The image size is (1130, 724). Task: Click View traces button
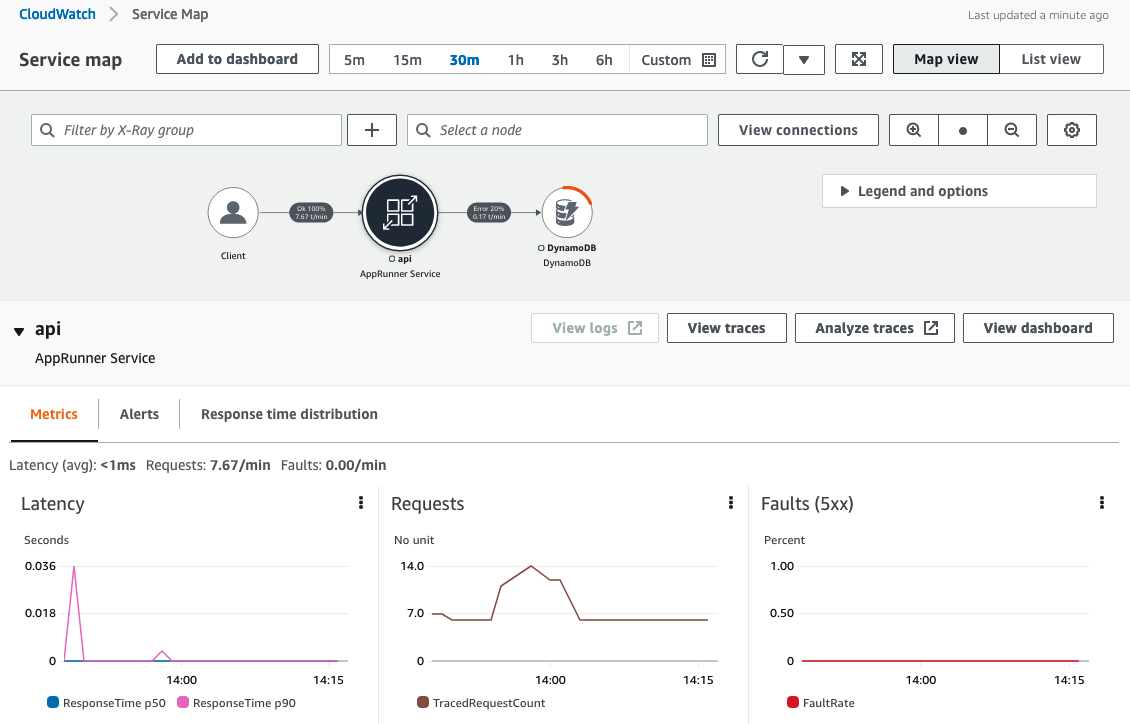pos(726,328)
